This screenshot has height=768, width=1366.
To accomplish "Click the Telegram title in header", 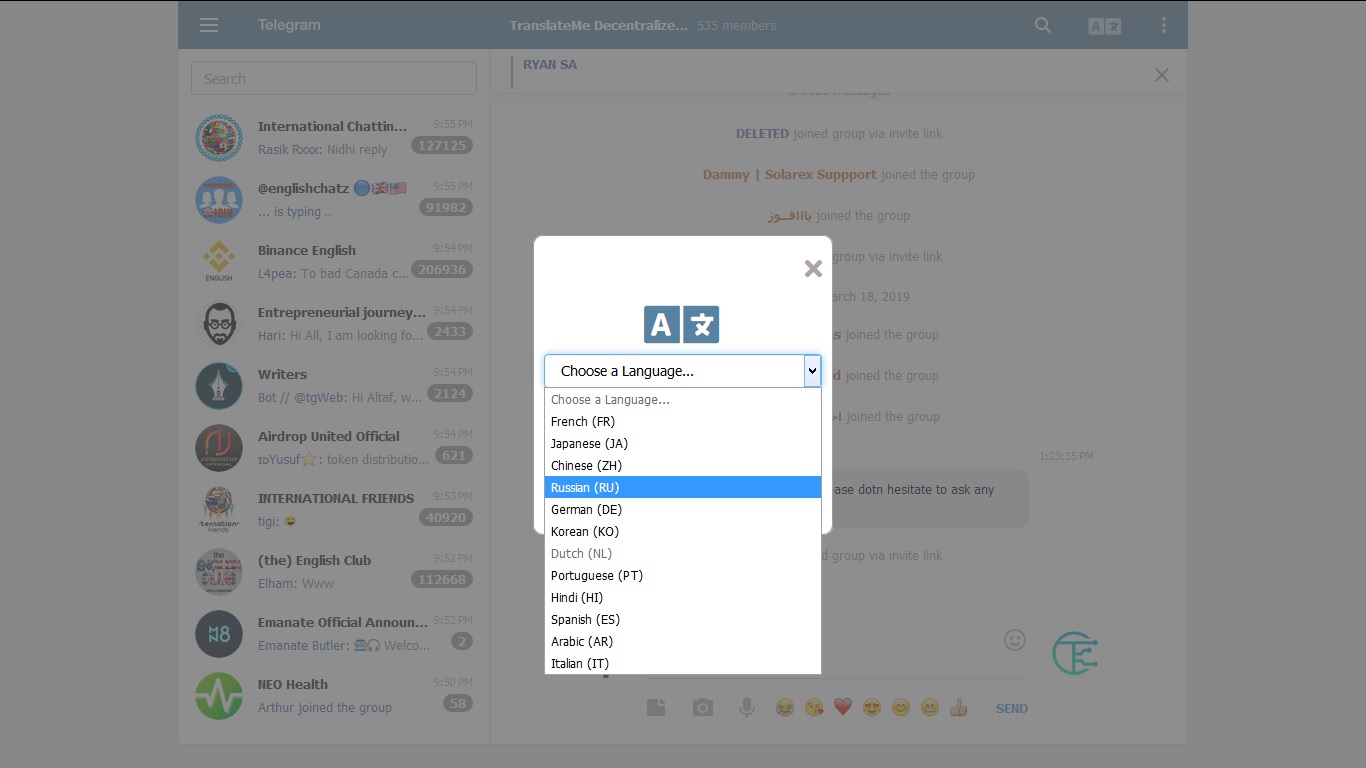I will click(289, 25).
